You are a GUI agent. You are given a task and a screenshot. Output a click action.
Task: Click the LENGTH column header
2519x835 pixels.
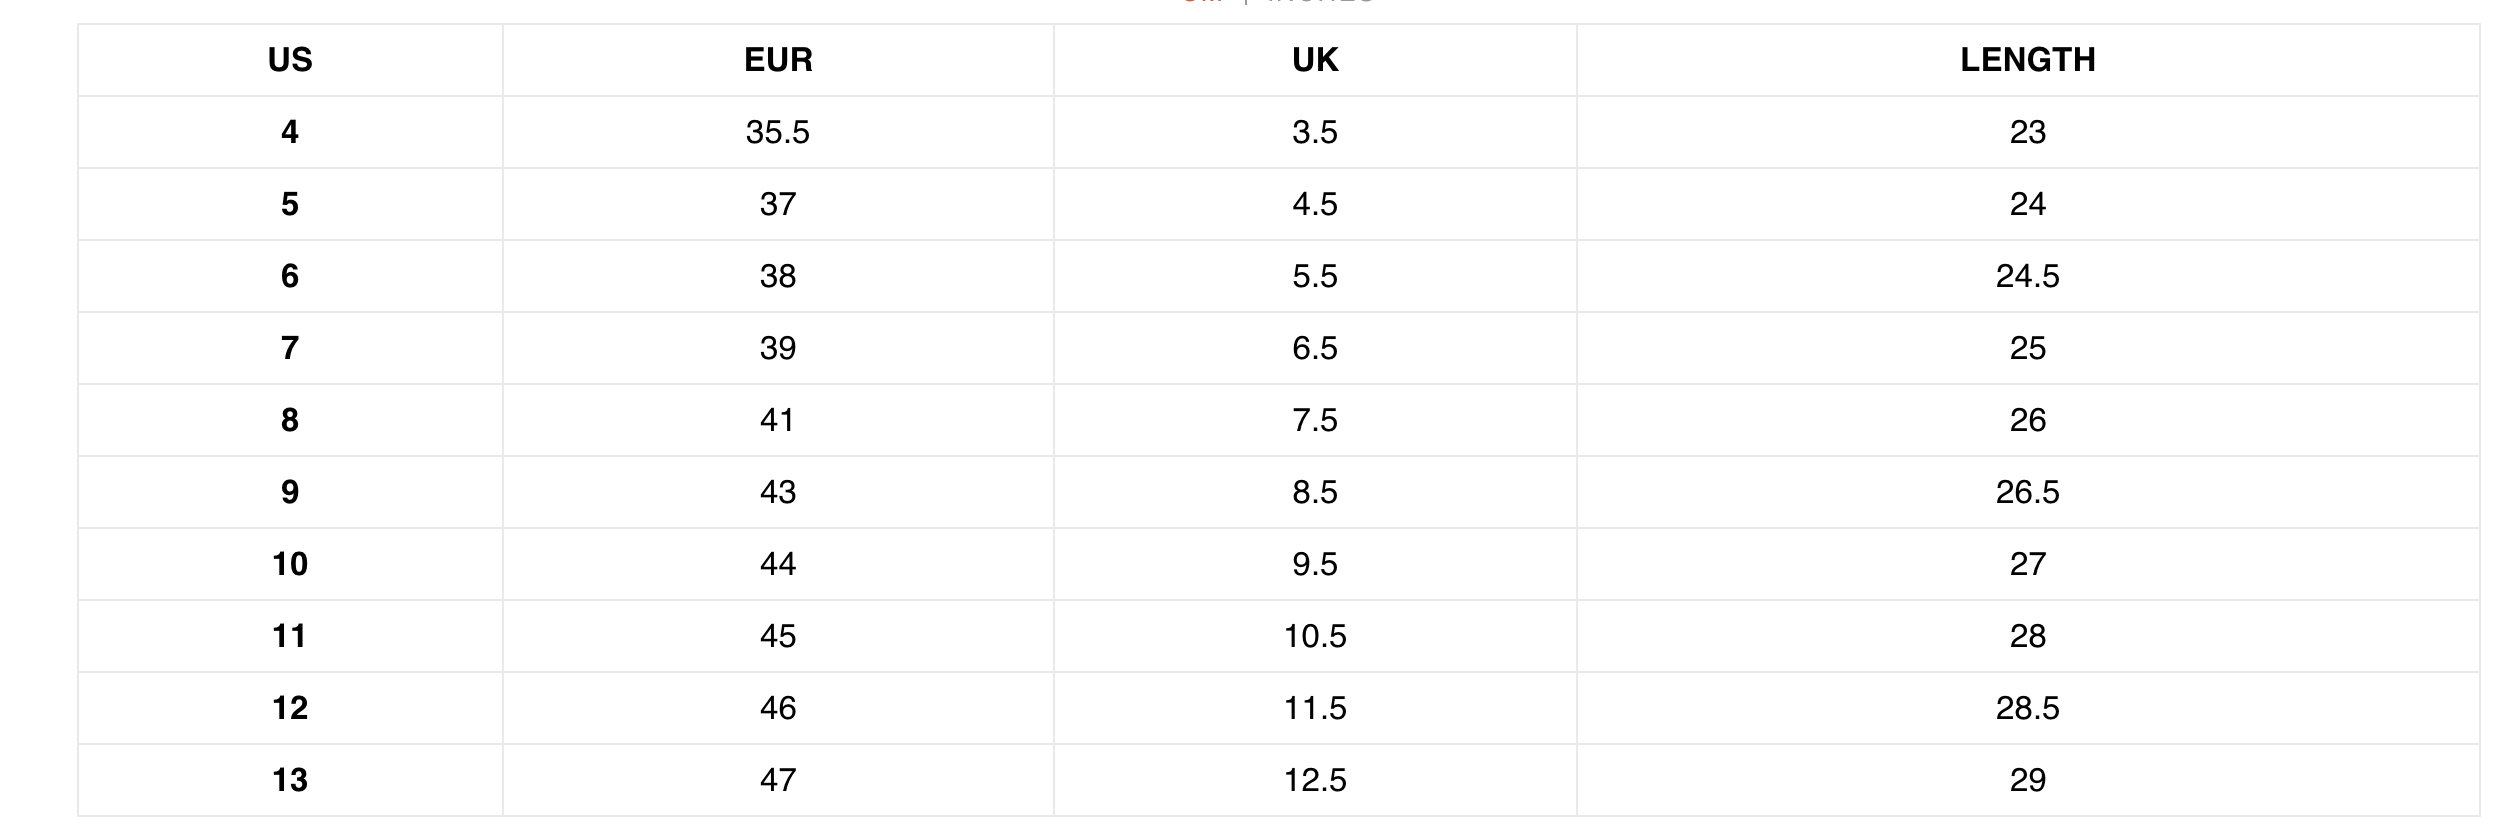click(x=2027, y=60)
